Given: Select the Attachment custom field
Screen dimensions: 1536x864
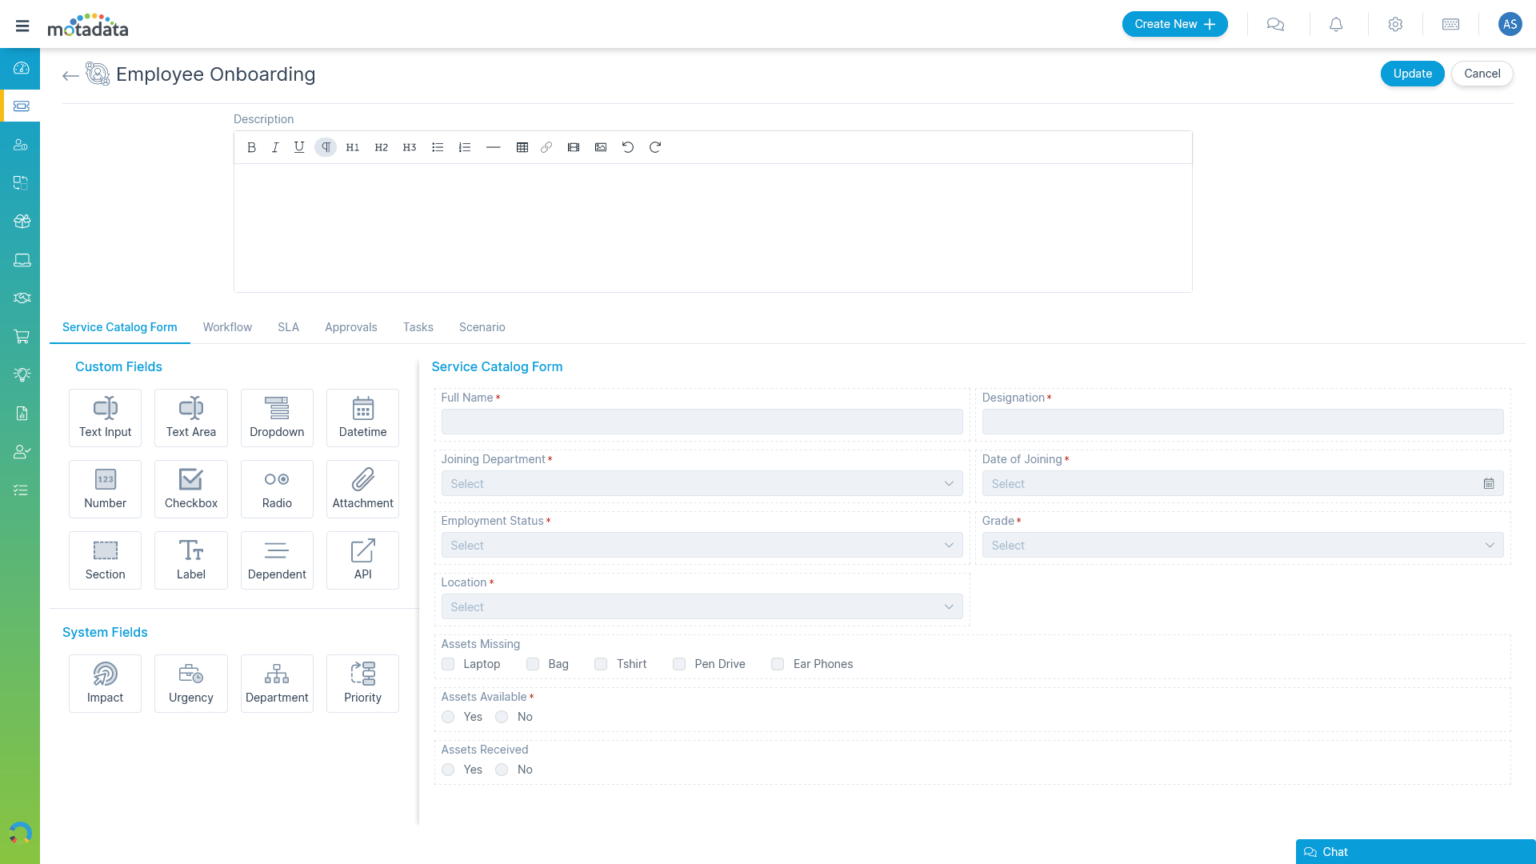Looking at the screenshot, I should coord(362,489).
